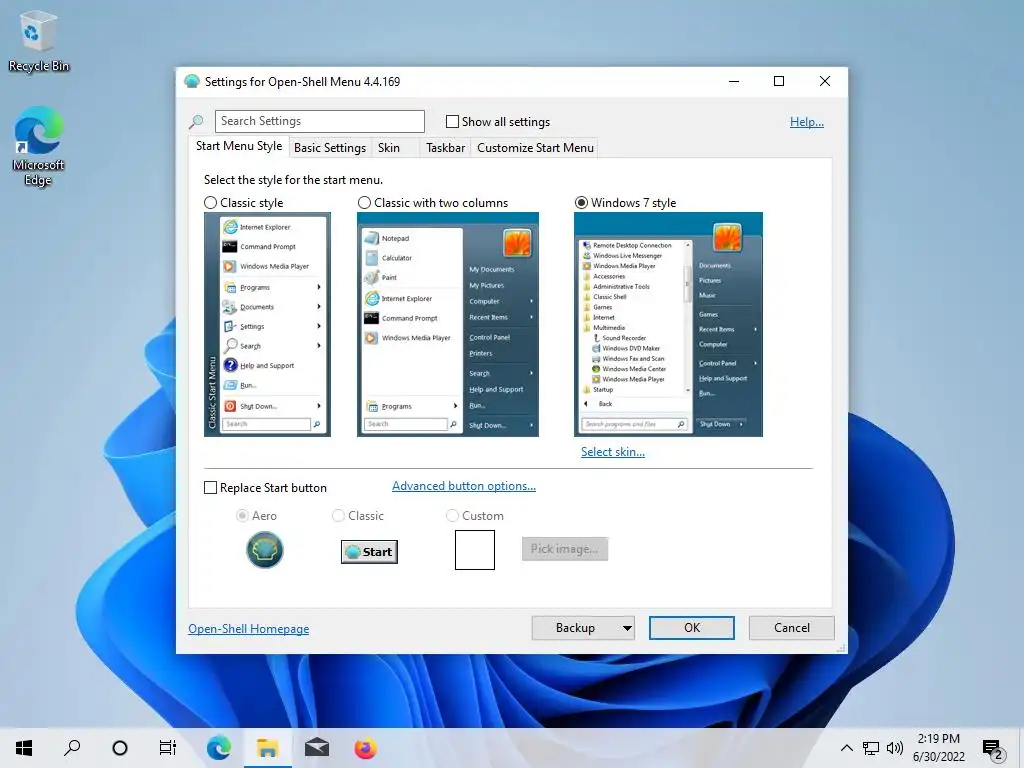Select Classic with two columns radio button
The height and width of the screenshot is (768, 1024).
tap(364, 202)
